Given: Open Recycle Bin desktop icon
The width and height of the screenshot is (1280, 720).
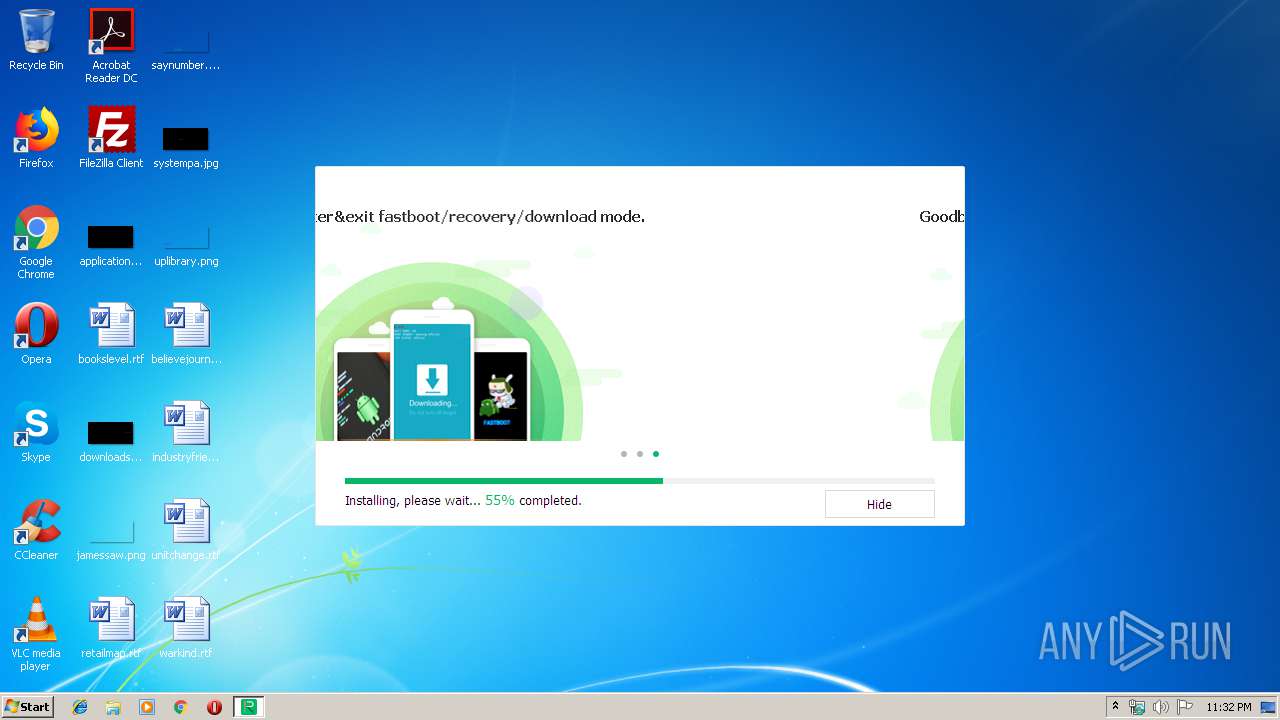Looking at the screenshot, I should pyautogui.click(x=36, y=40).
